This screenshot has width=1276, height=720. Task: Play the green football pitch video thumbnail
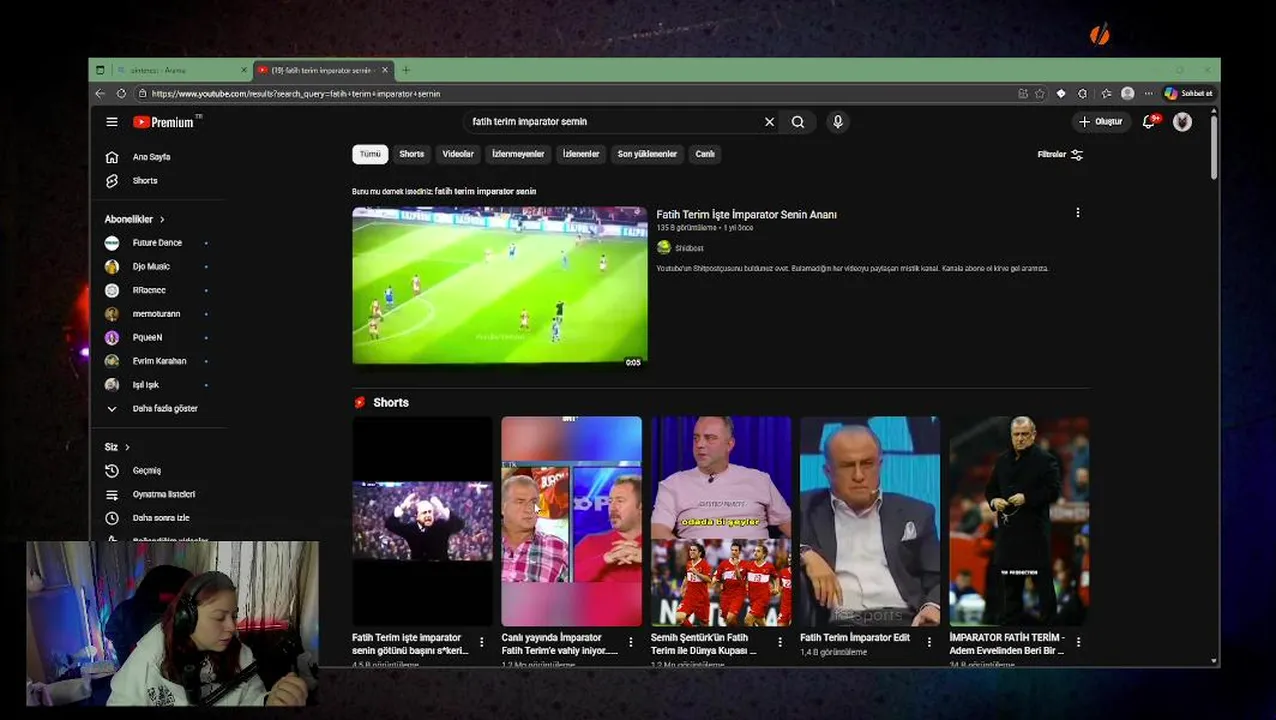(500, 287)
